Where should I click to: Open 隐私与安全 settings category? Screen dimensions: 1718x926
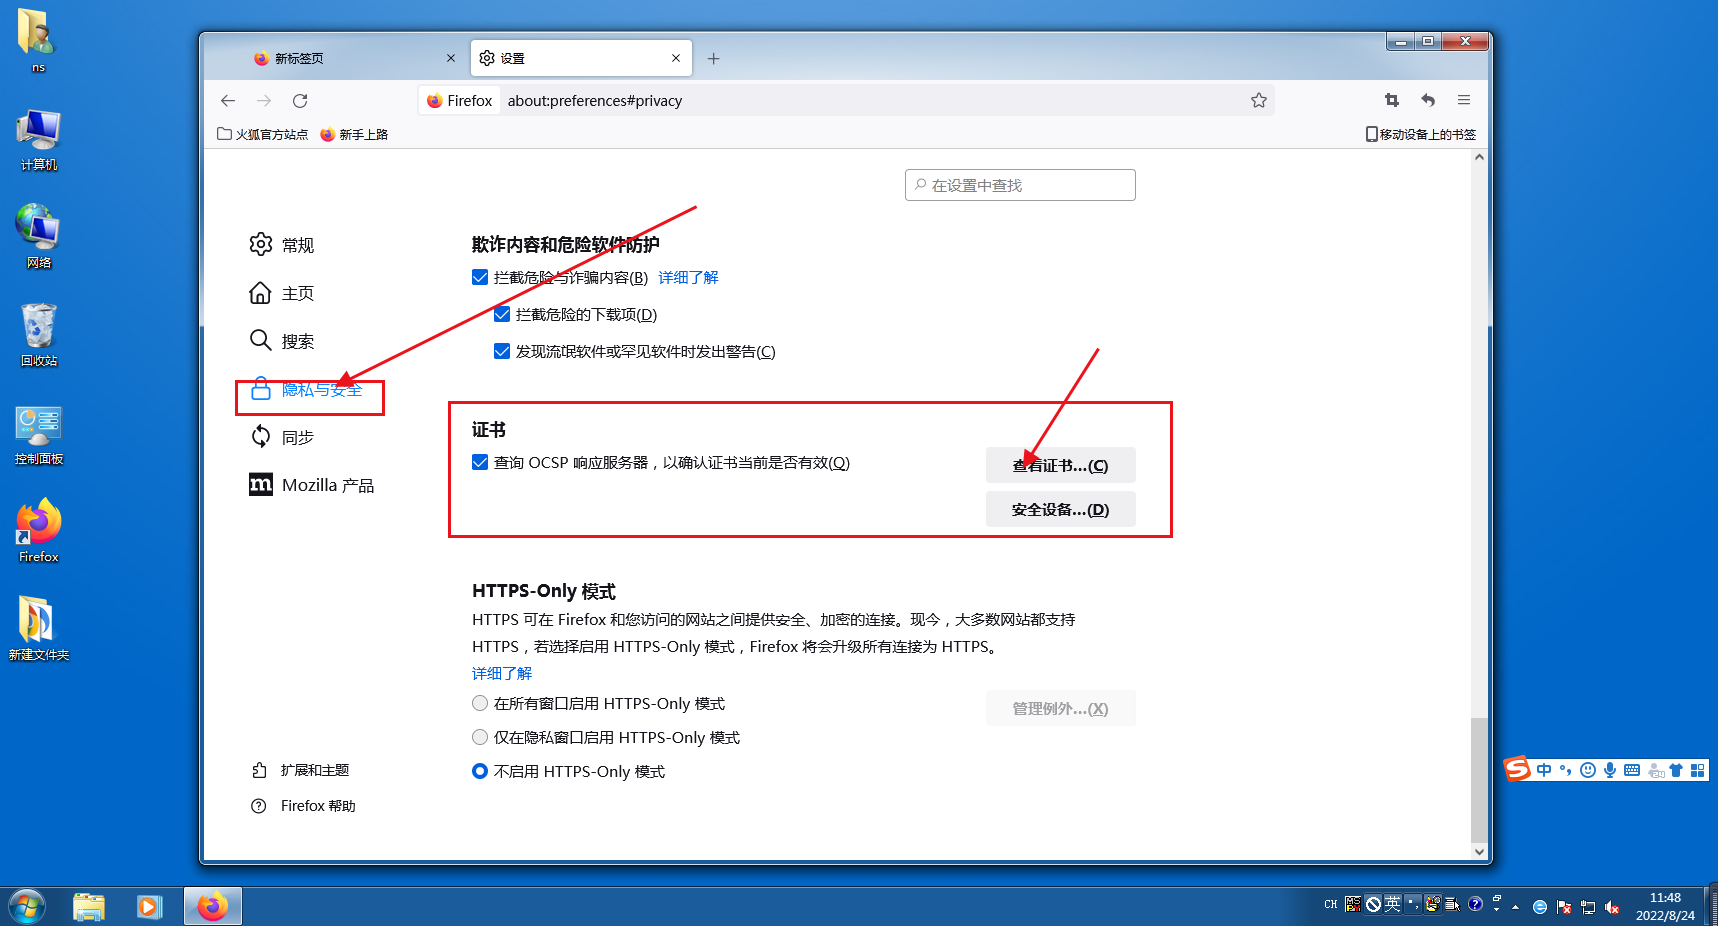point(306,390)
